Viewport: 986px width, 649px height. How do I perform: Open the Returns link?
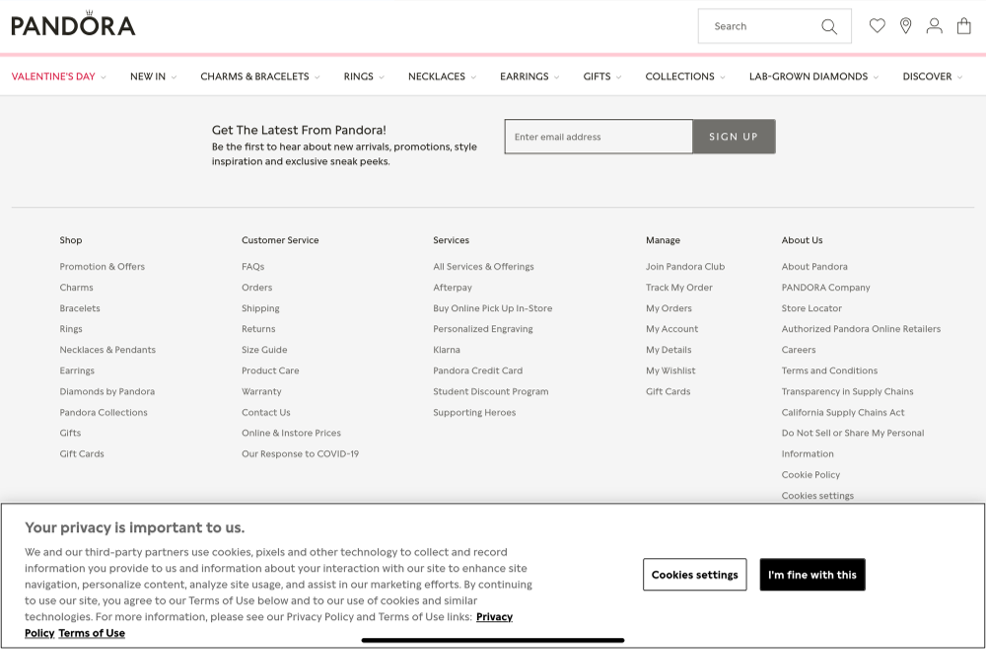(258, 329)
